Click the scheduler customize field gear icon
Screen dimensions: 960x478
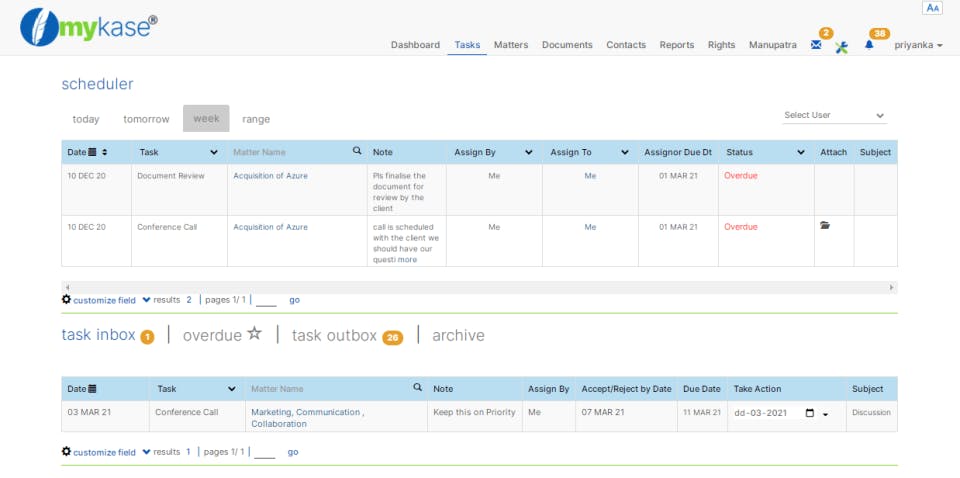(x=66, y=299)
